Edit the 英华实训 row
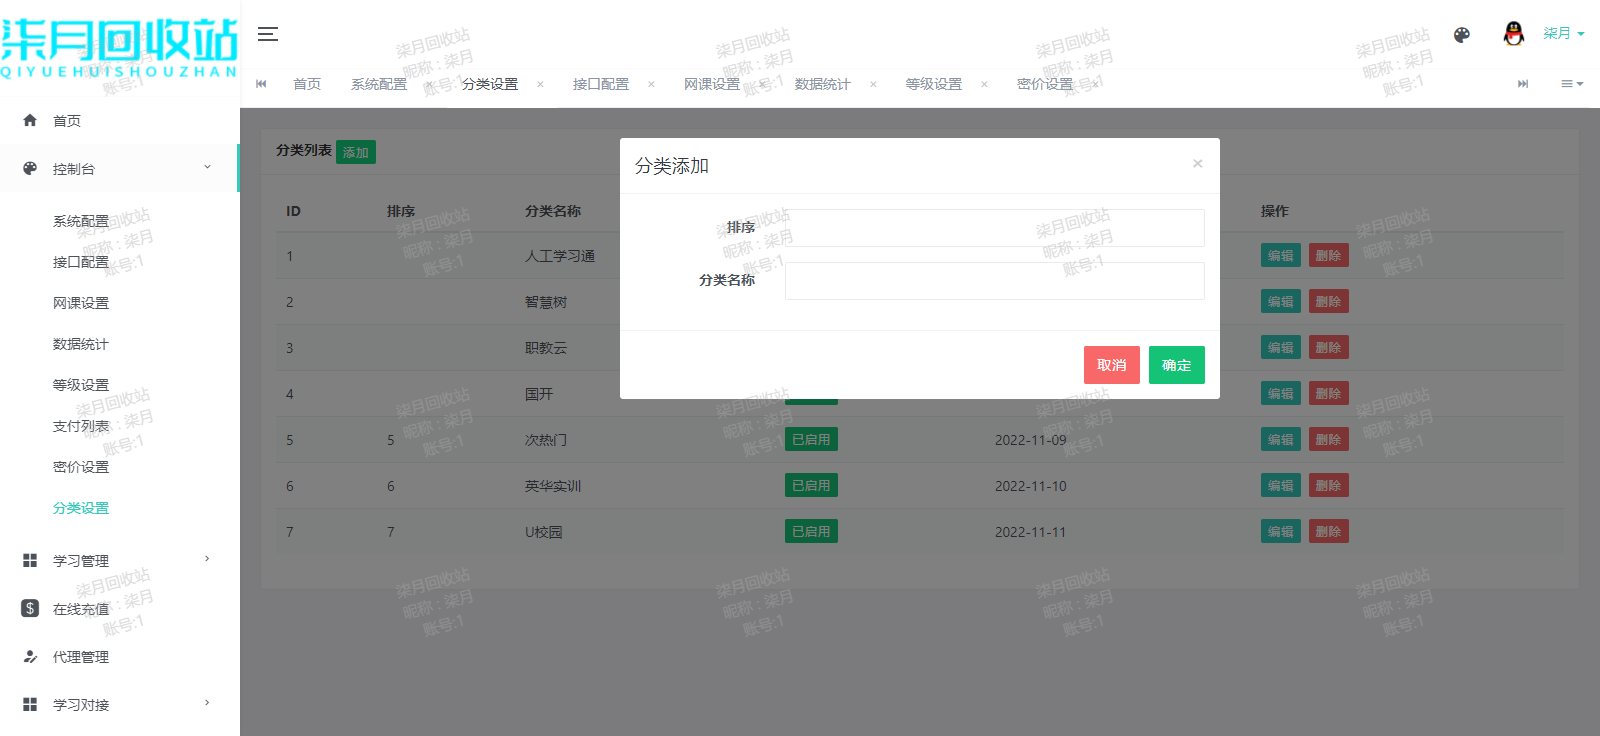The width and height of the screenshot is (1600, 736). tap(1281, 485)
